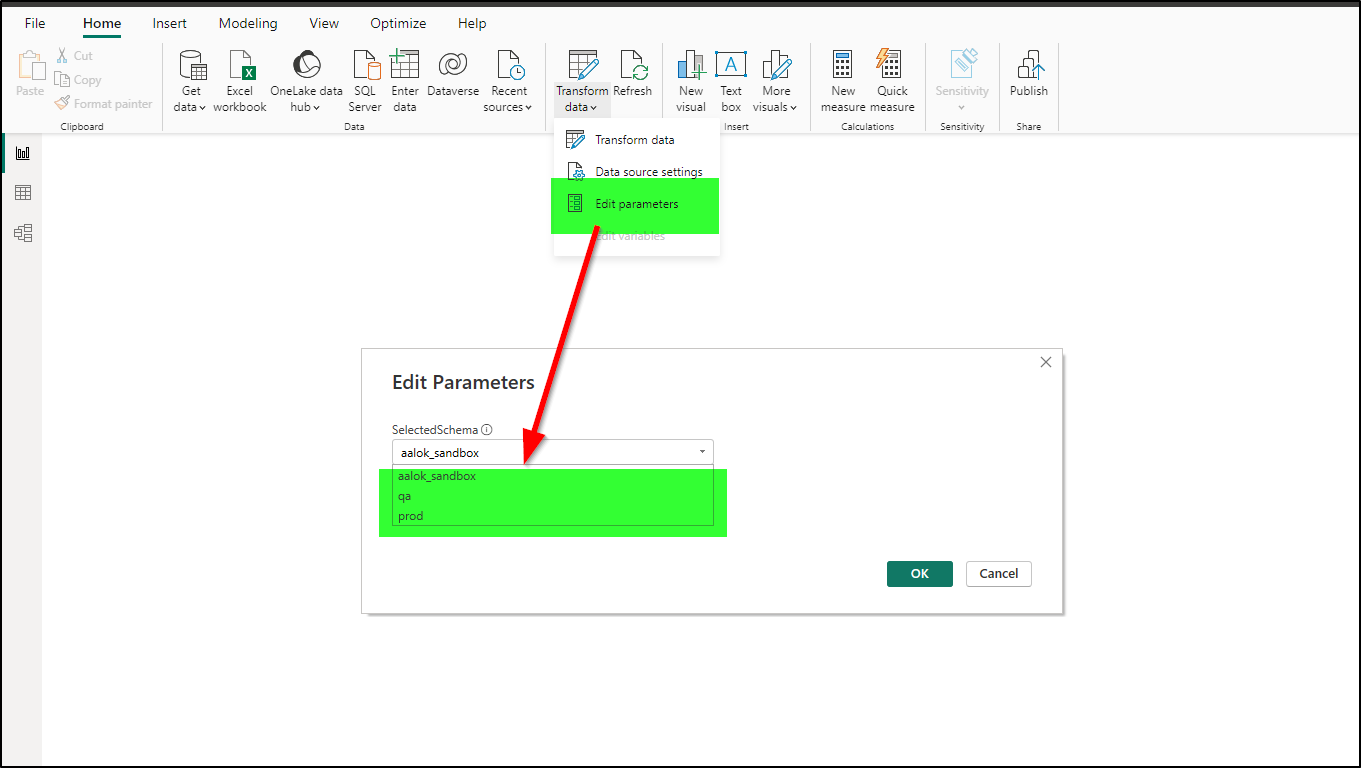Click the SelectedSchema info icon
1361x768 pixels.
click(487, 430)
